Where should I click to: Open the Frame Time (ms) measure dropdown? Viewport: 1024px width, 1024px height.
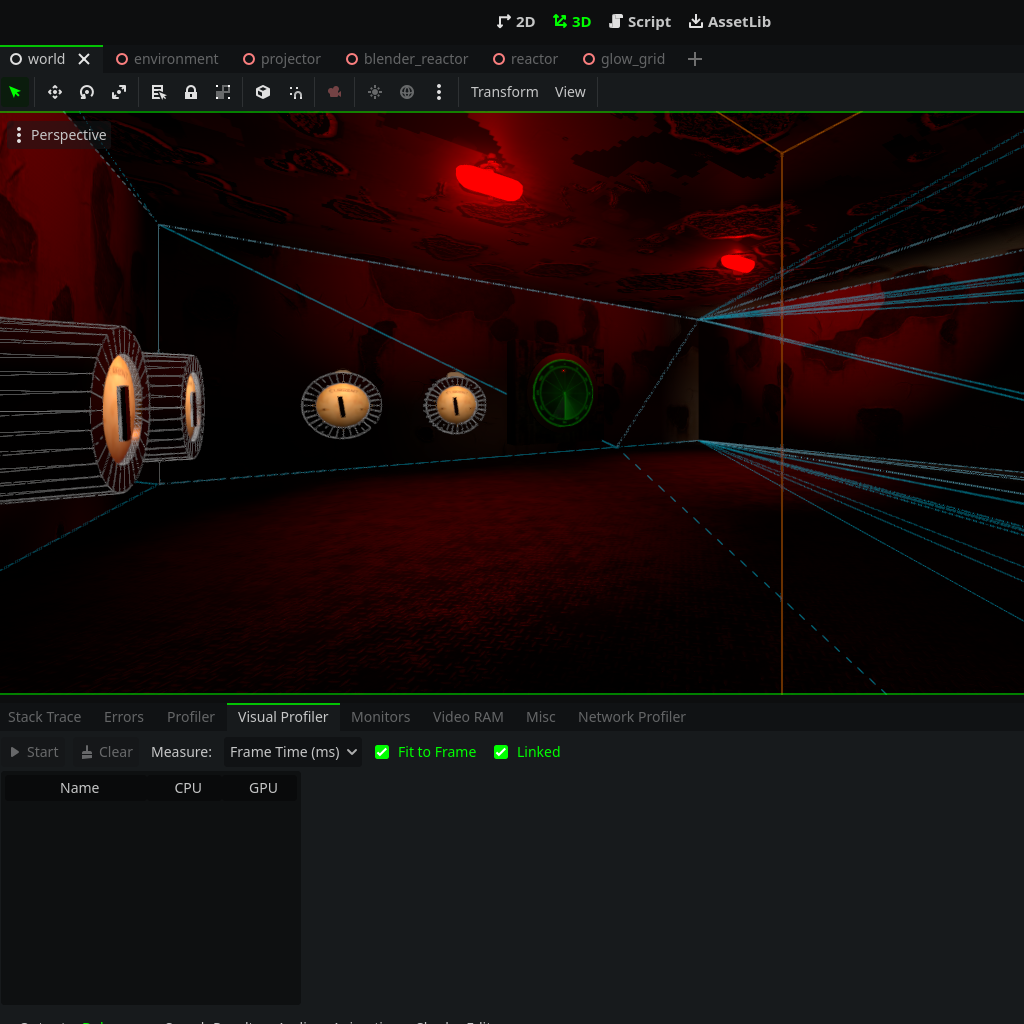click(x=293, y=752)
